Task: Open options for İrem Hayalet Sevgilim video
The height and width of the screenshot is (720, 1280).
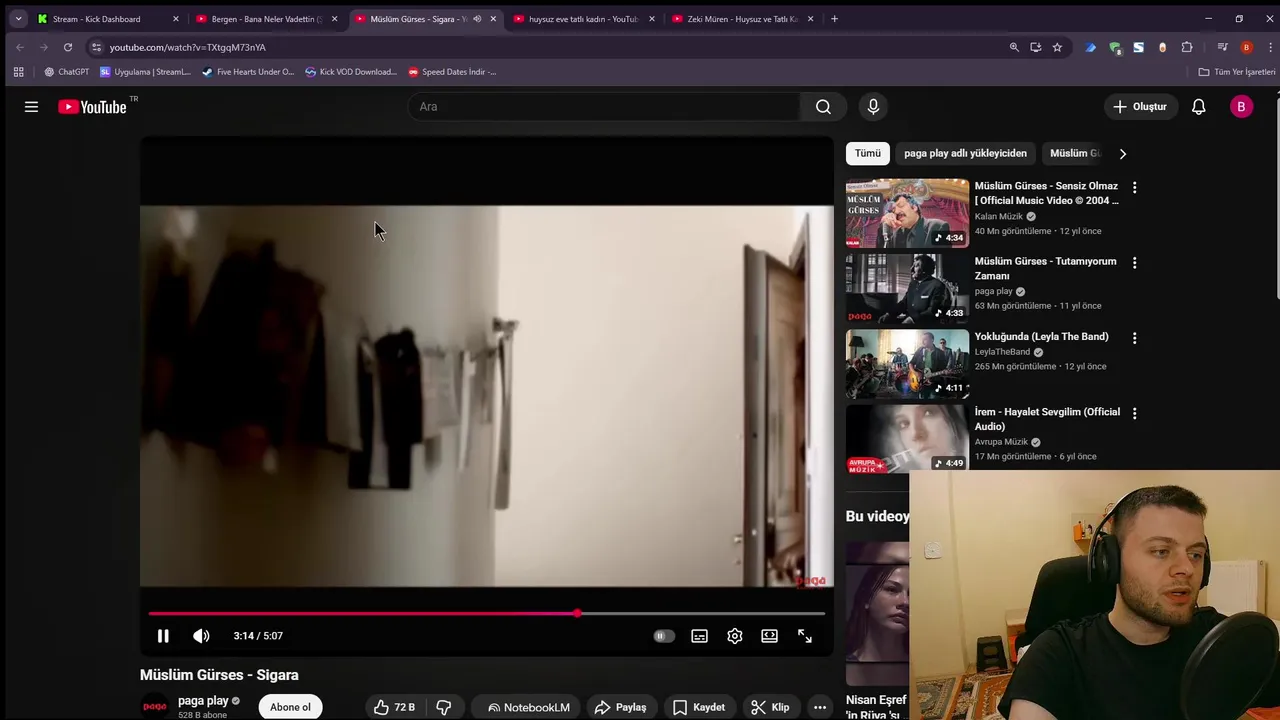Action: pyautogui.click(x=1134, y=413)
